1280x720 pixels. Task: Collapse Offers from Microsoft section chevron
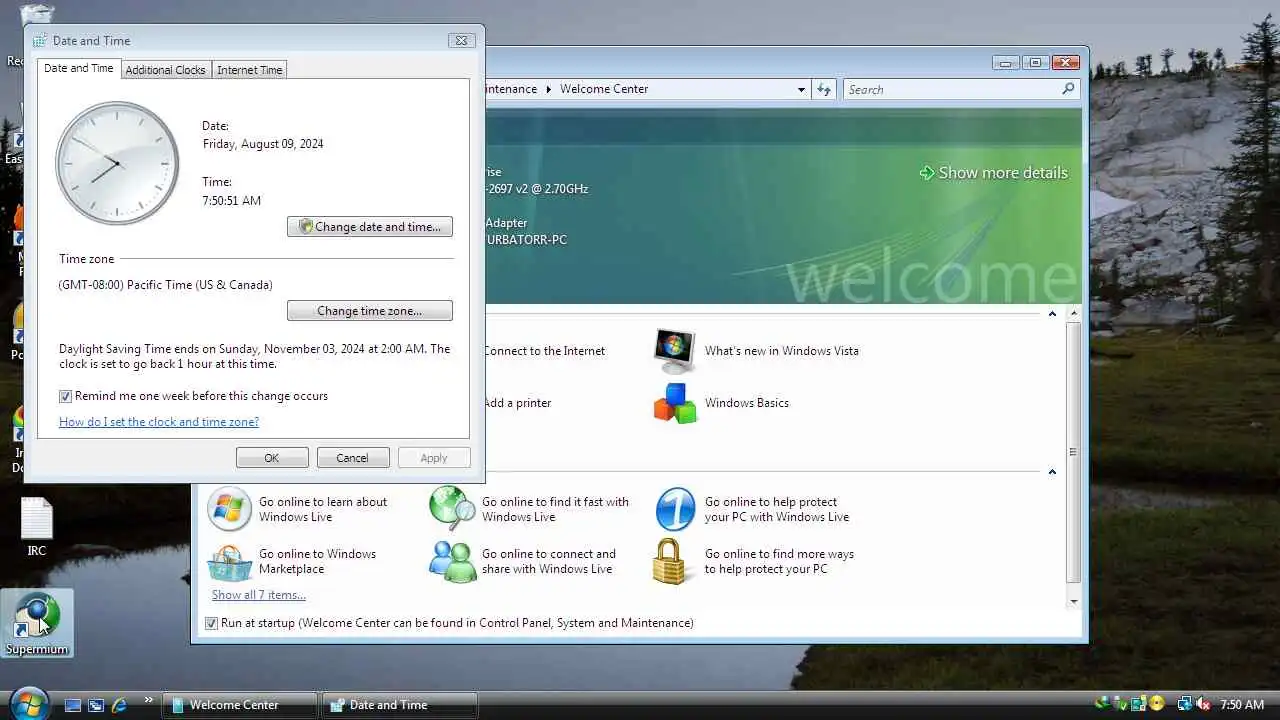pyautogui.click(x=1052, y=472)
